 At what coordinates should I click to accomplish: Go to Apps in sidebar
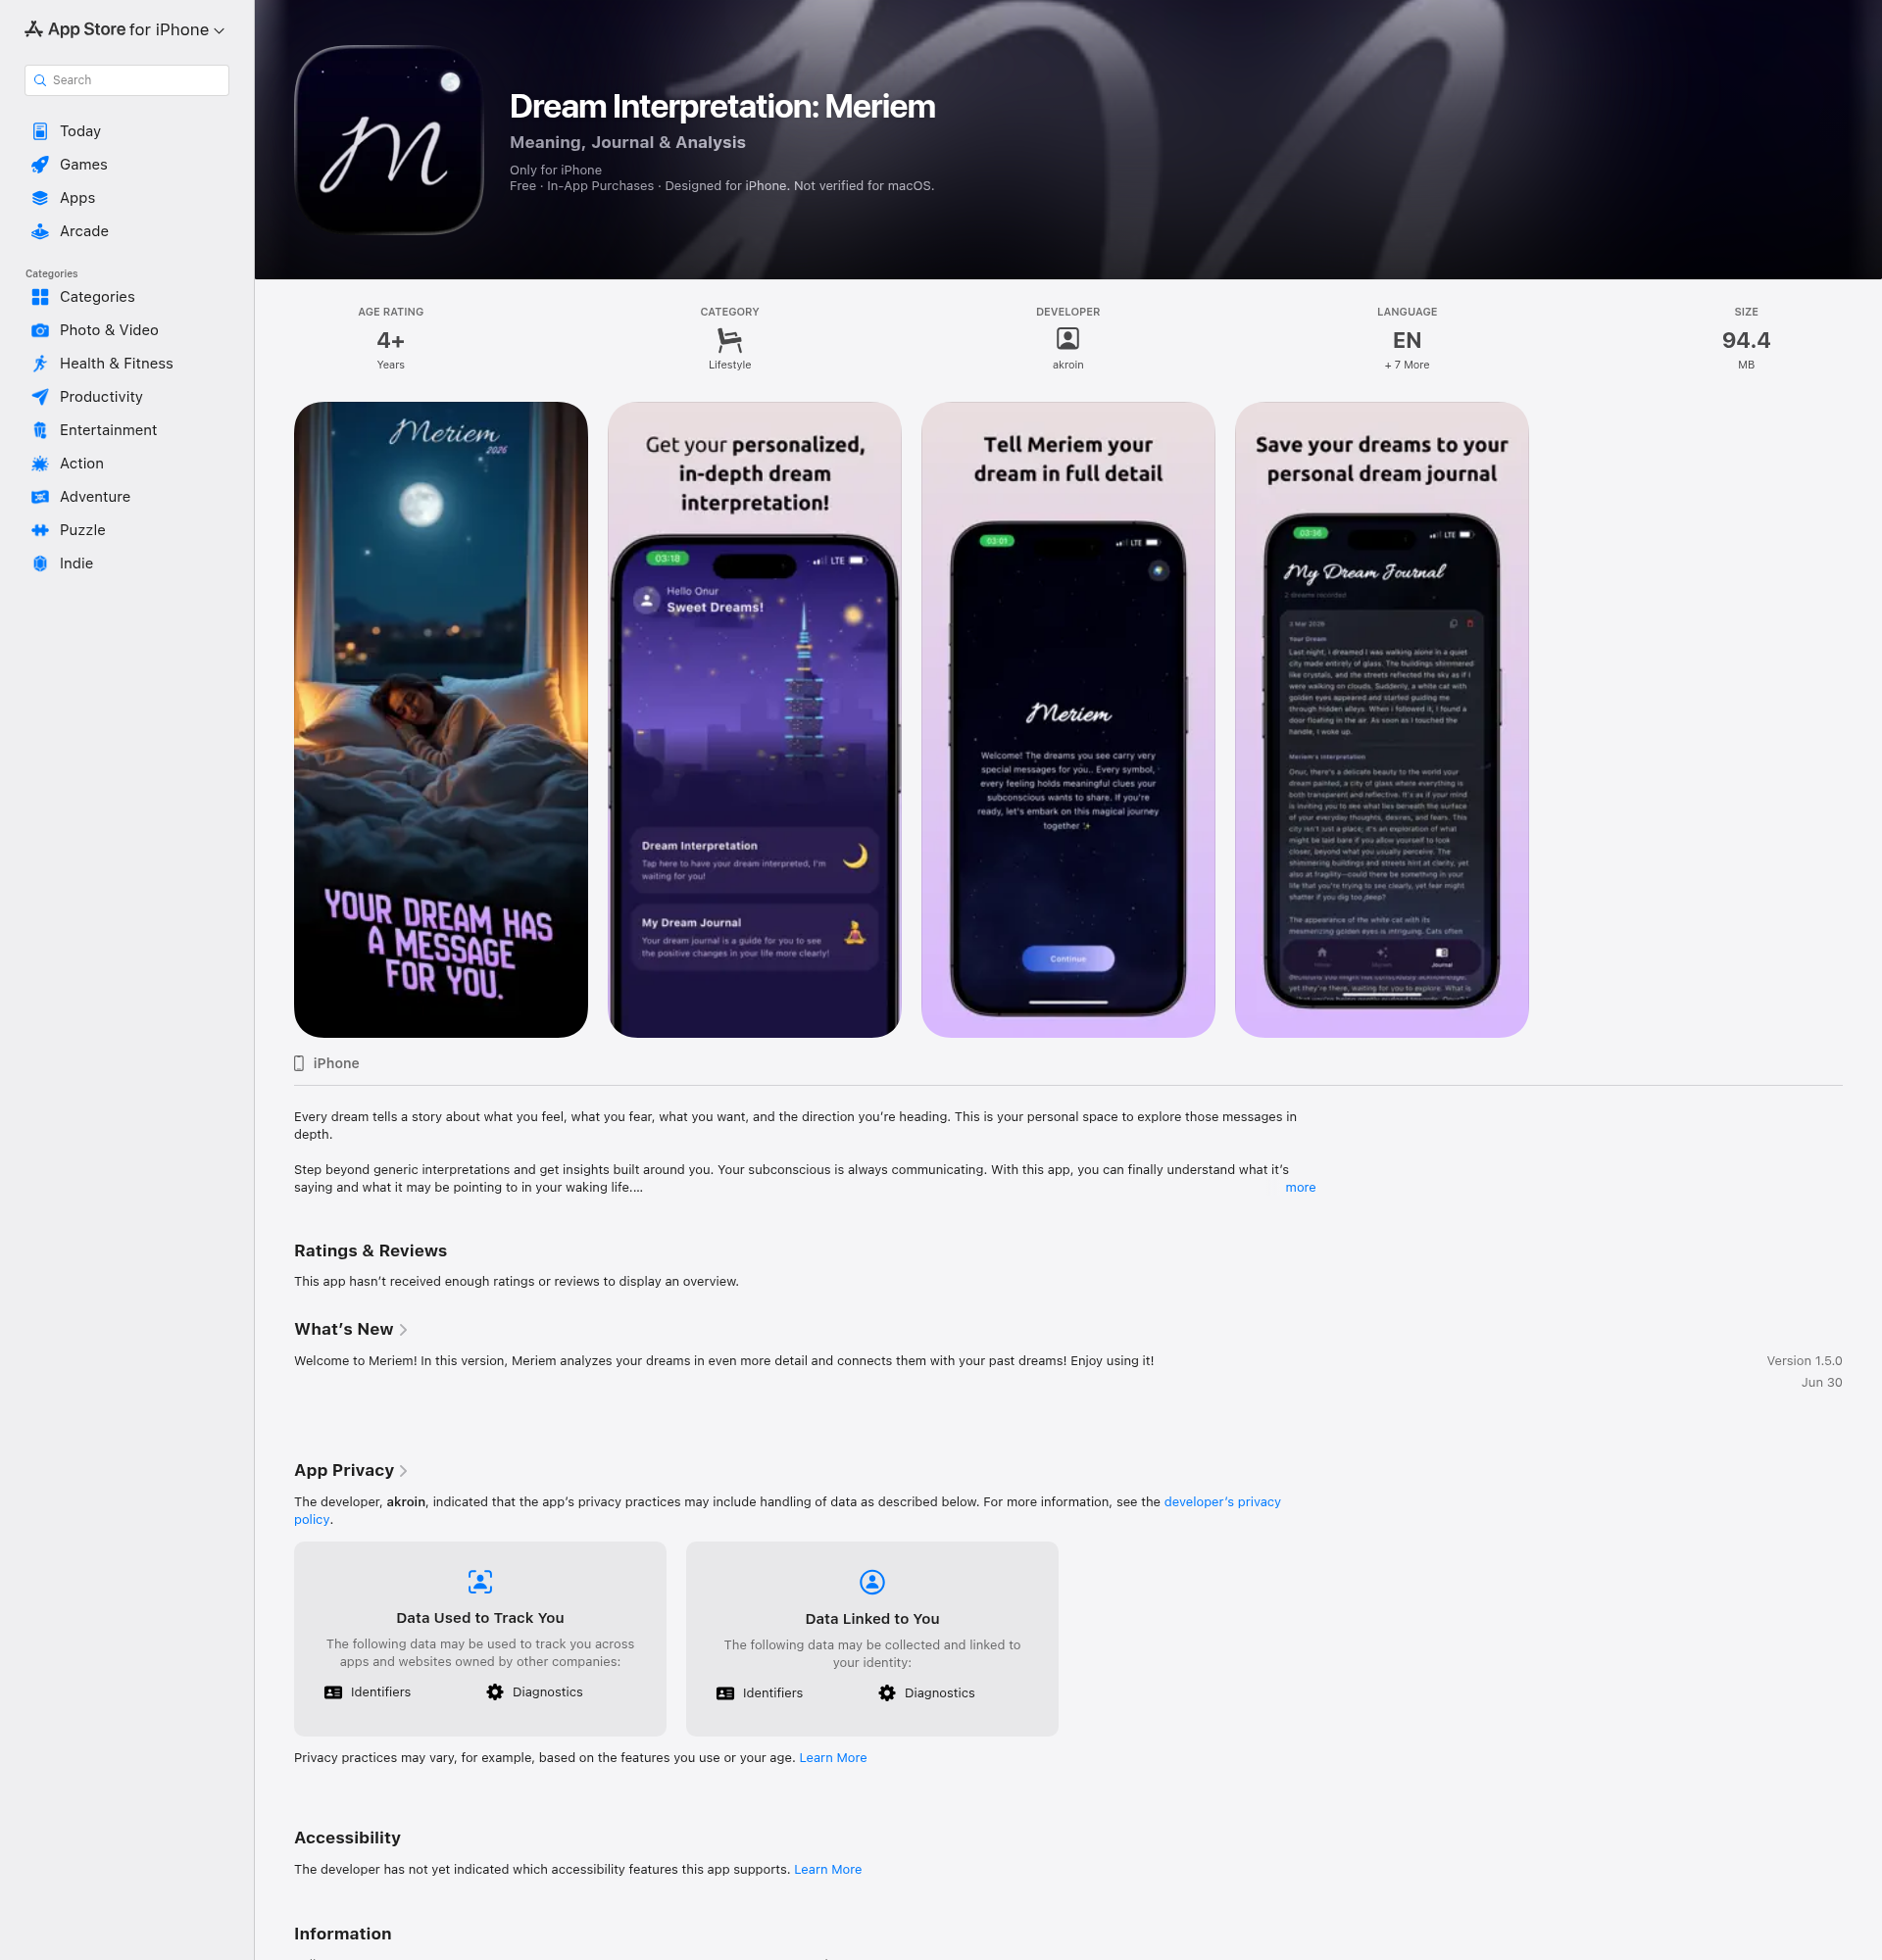pos(77,198)
